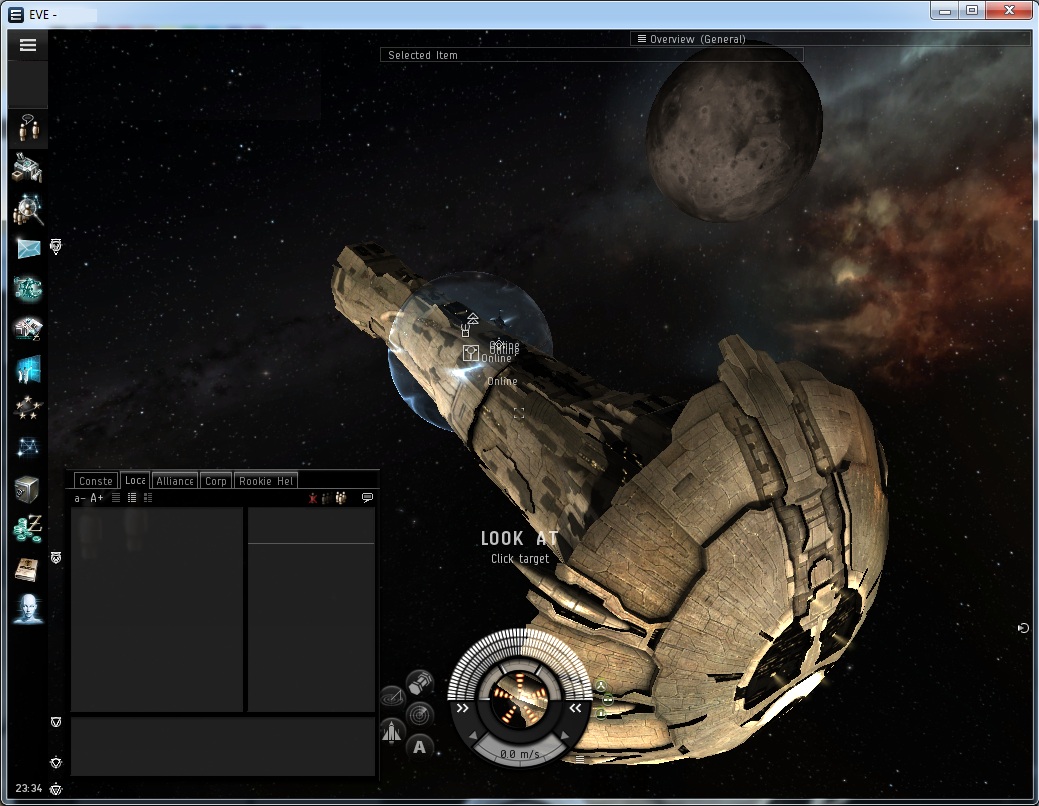Open the Fitting window icon

[x=28, y=328]
